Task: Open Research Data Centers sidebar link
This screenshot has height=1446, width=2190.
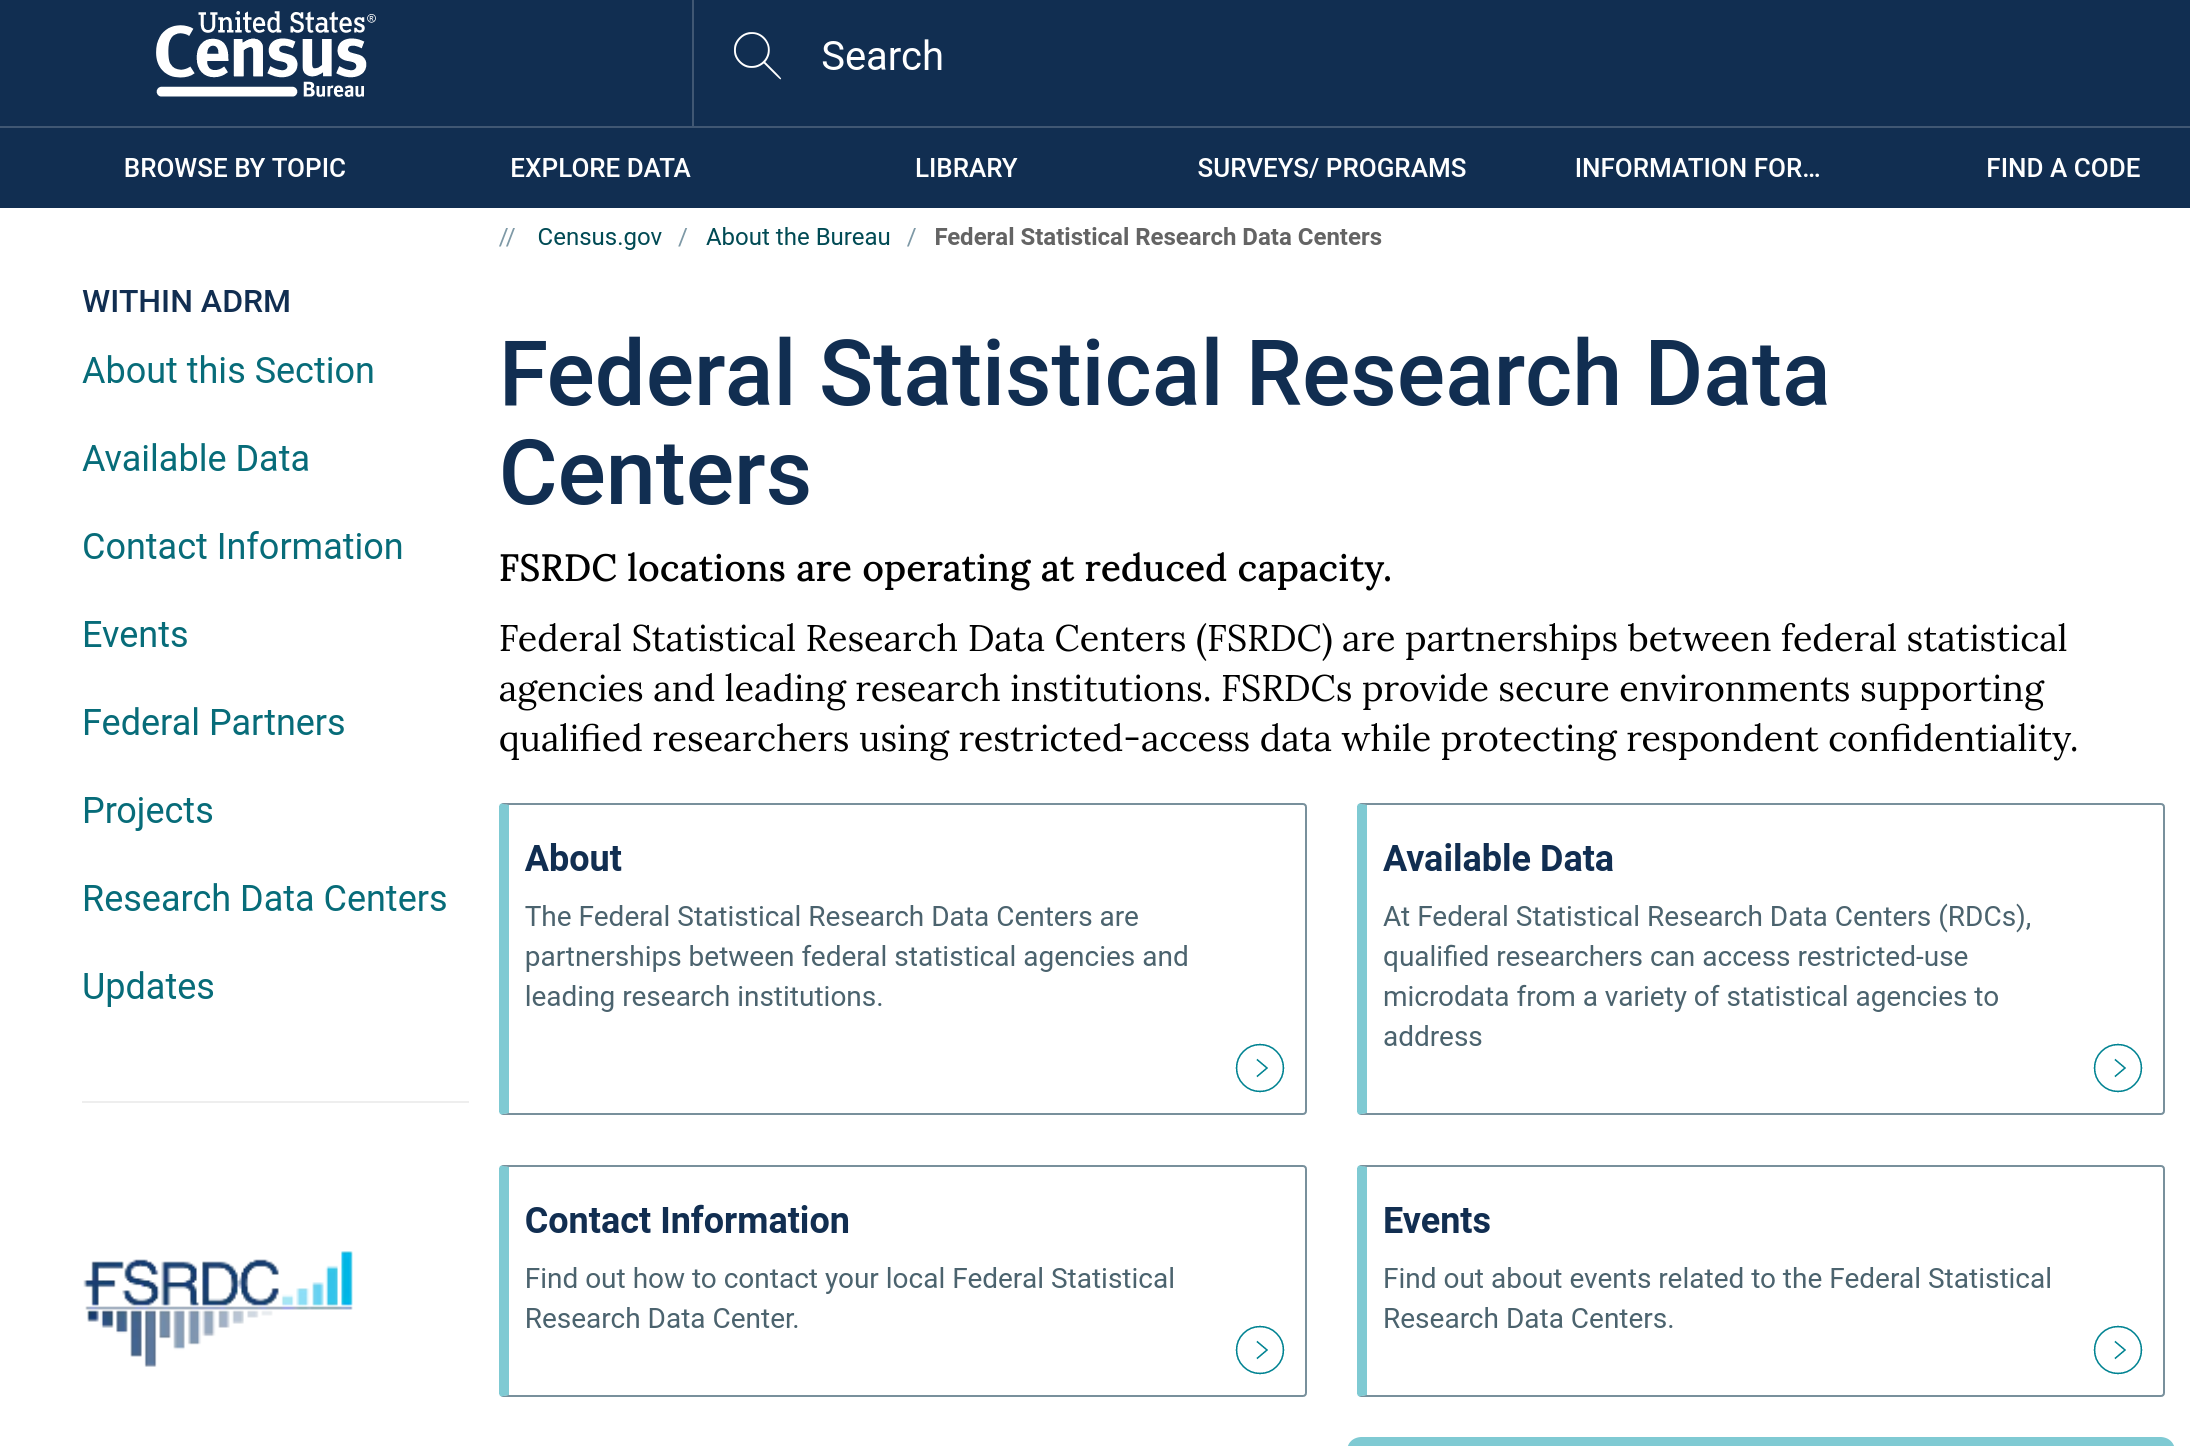Action: pyautogui.click(x=265, y=899)
